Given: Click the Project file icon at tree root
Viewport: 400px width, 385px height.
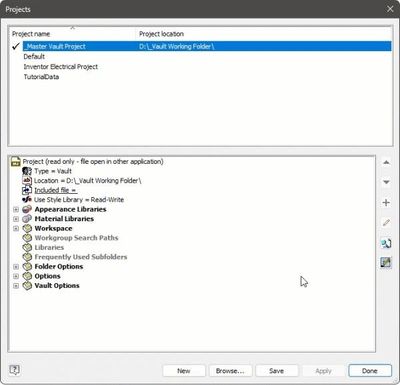Looking at the screenshot, I should 16,162.
